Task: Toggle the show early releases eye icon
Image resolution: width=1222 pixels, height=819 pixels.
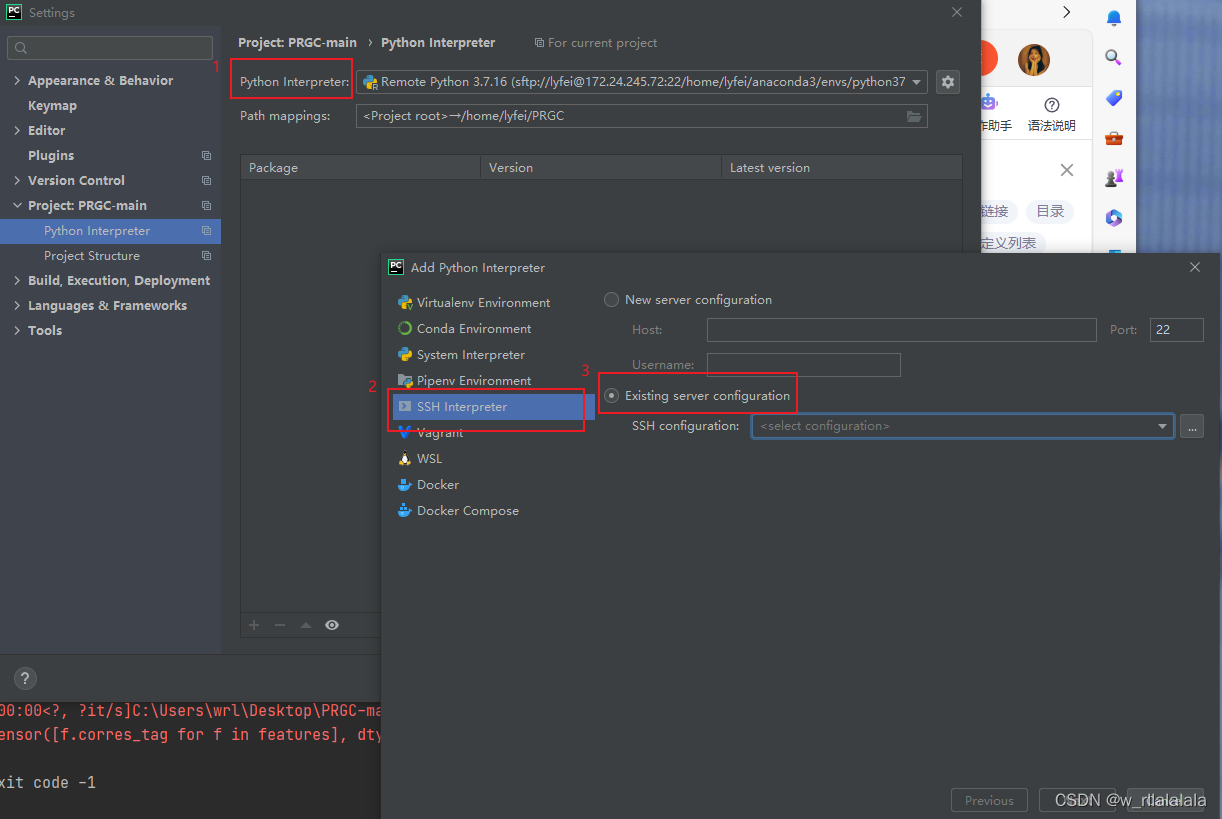Action: pos(332,625)
